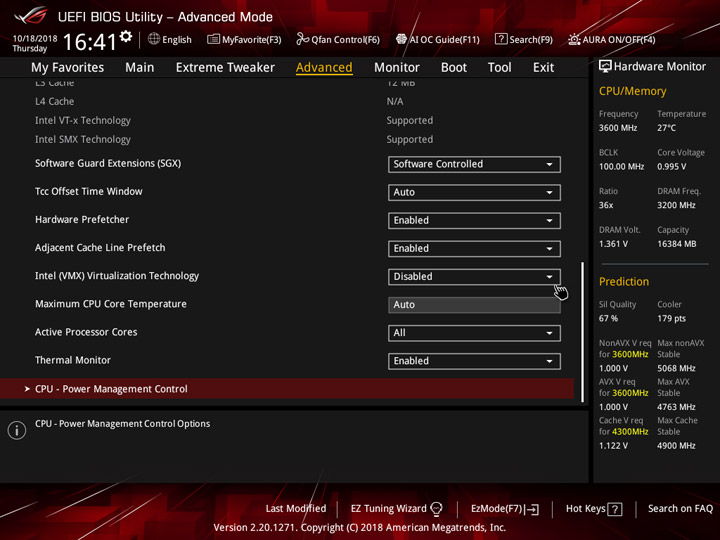Screen dimensions: 720x540
Task: Click the 5068 MHz Max nonAVX value
Action: [x=676, y=368]
